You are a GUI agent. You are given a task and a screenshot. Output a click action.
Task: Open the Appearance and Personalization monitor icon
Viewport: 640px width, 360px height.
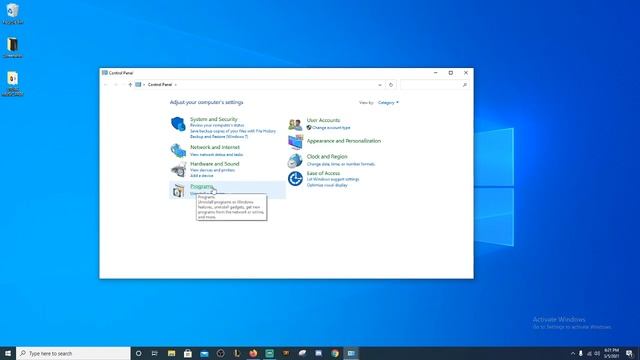point(295,142)
